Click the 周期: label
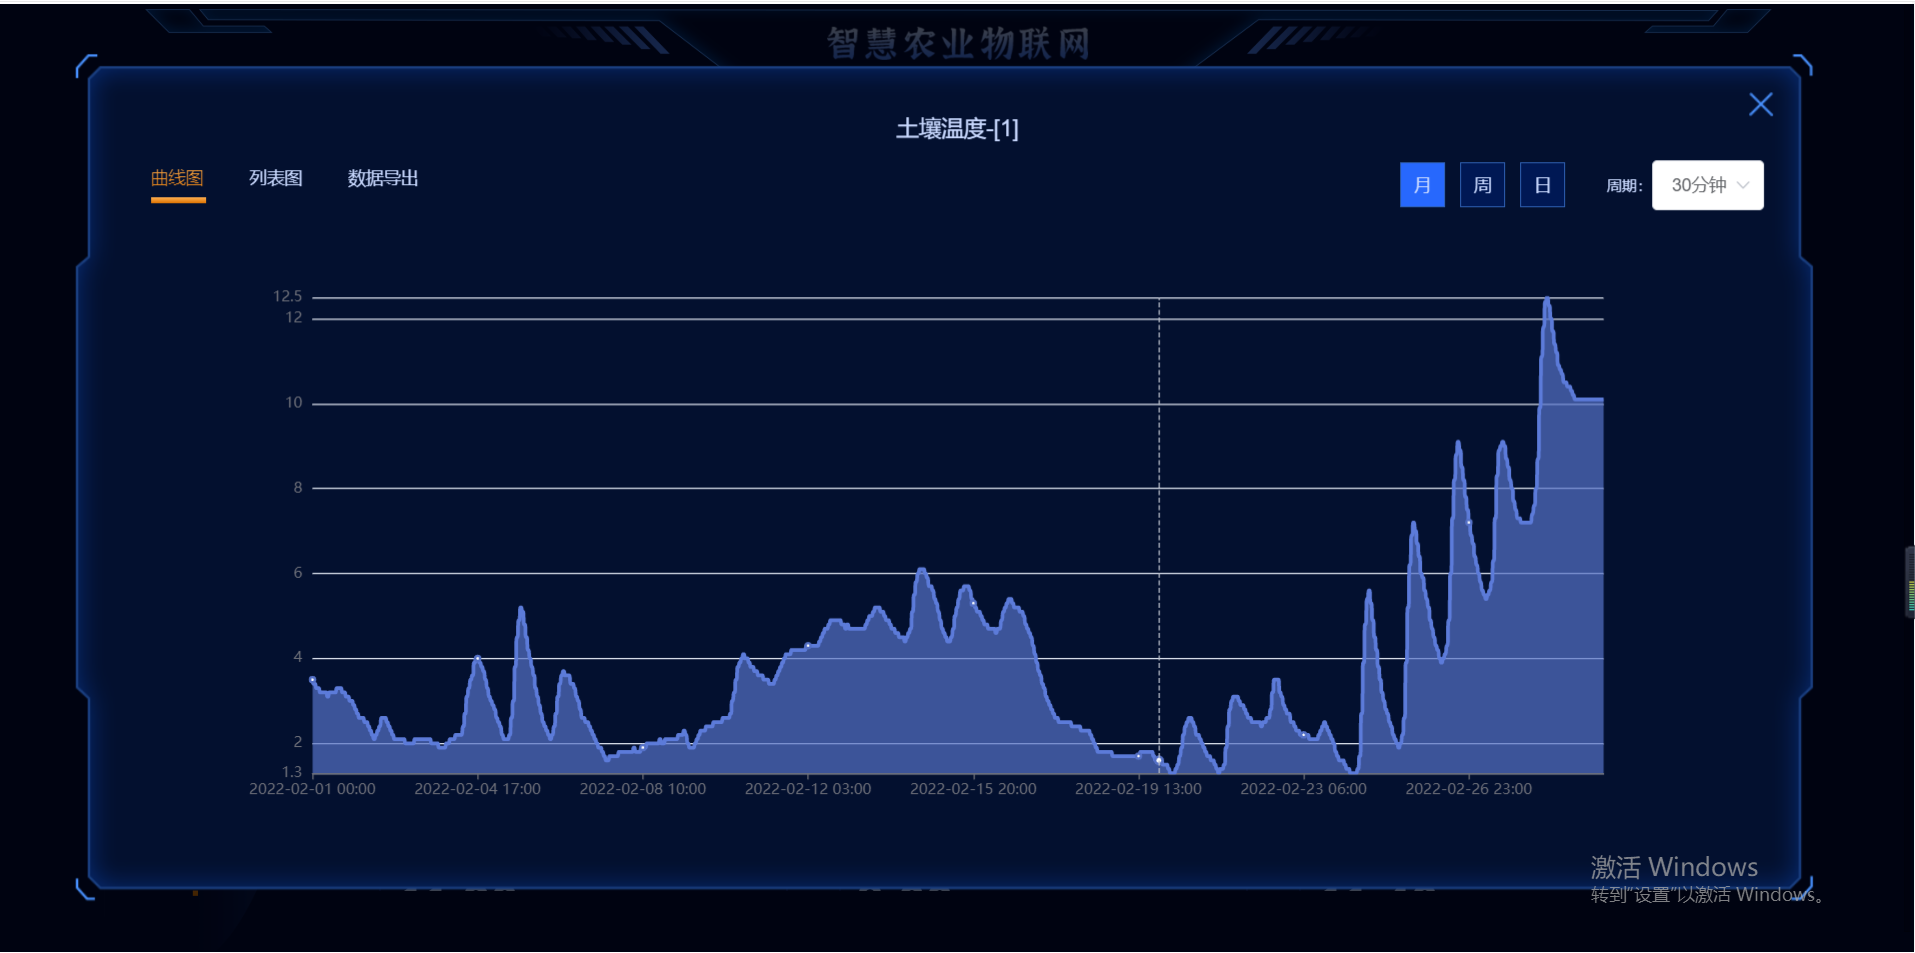1915x953 pixels. pos(1624,186)
